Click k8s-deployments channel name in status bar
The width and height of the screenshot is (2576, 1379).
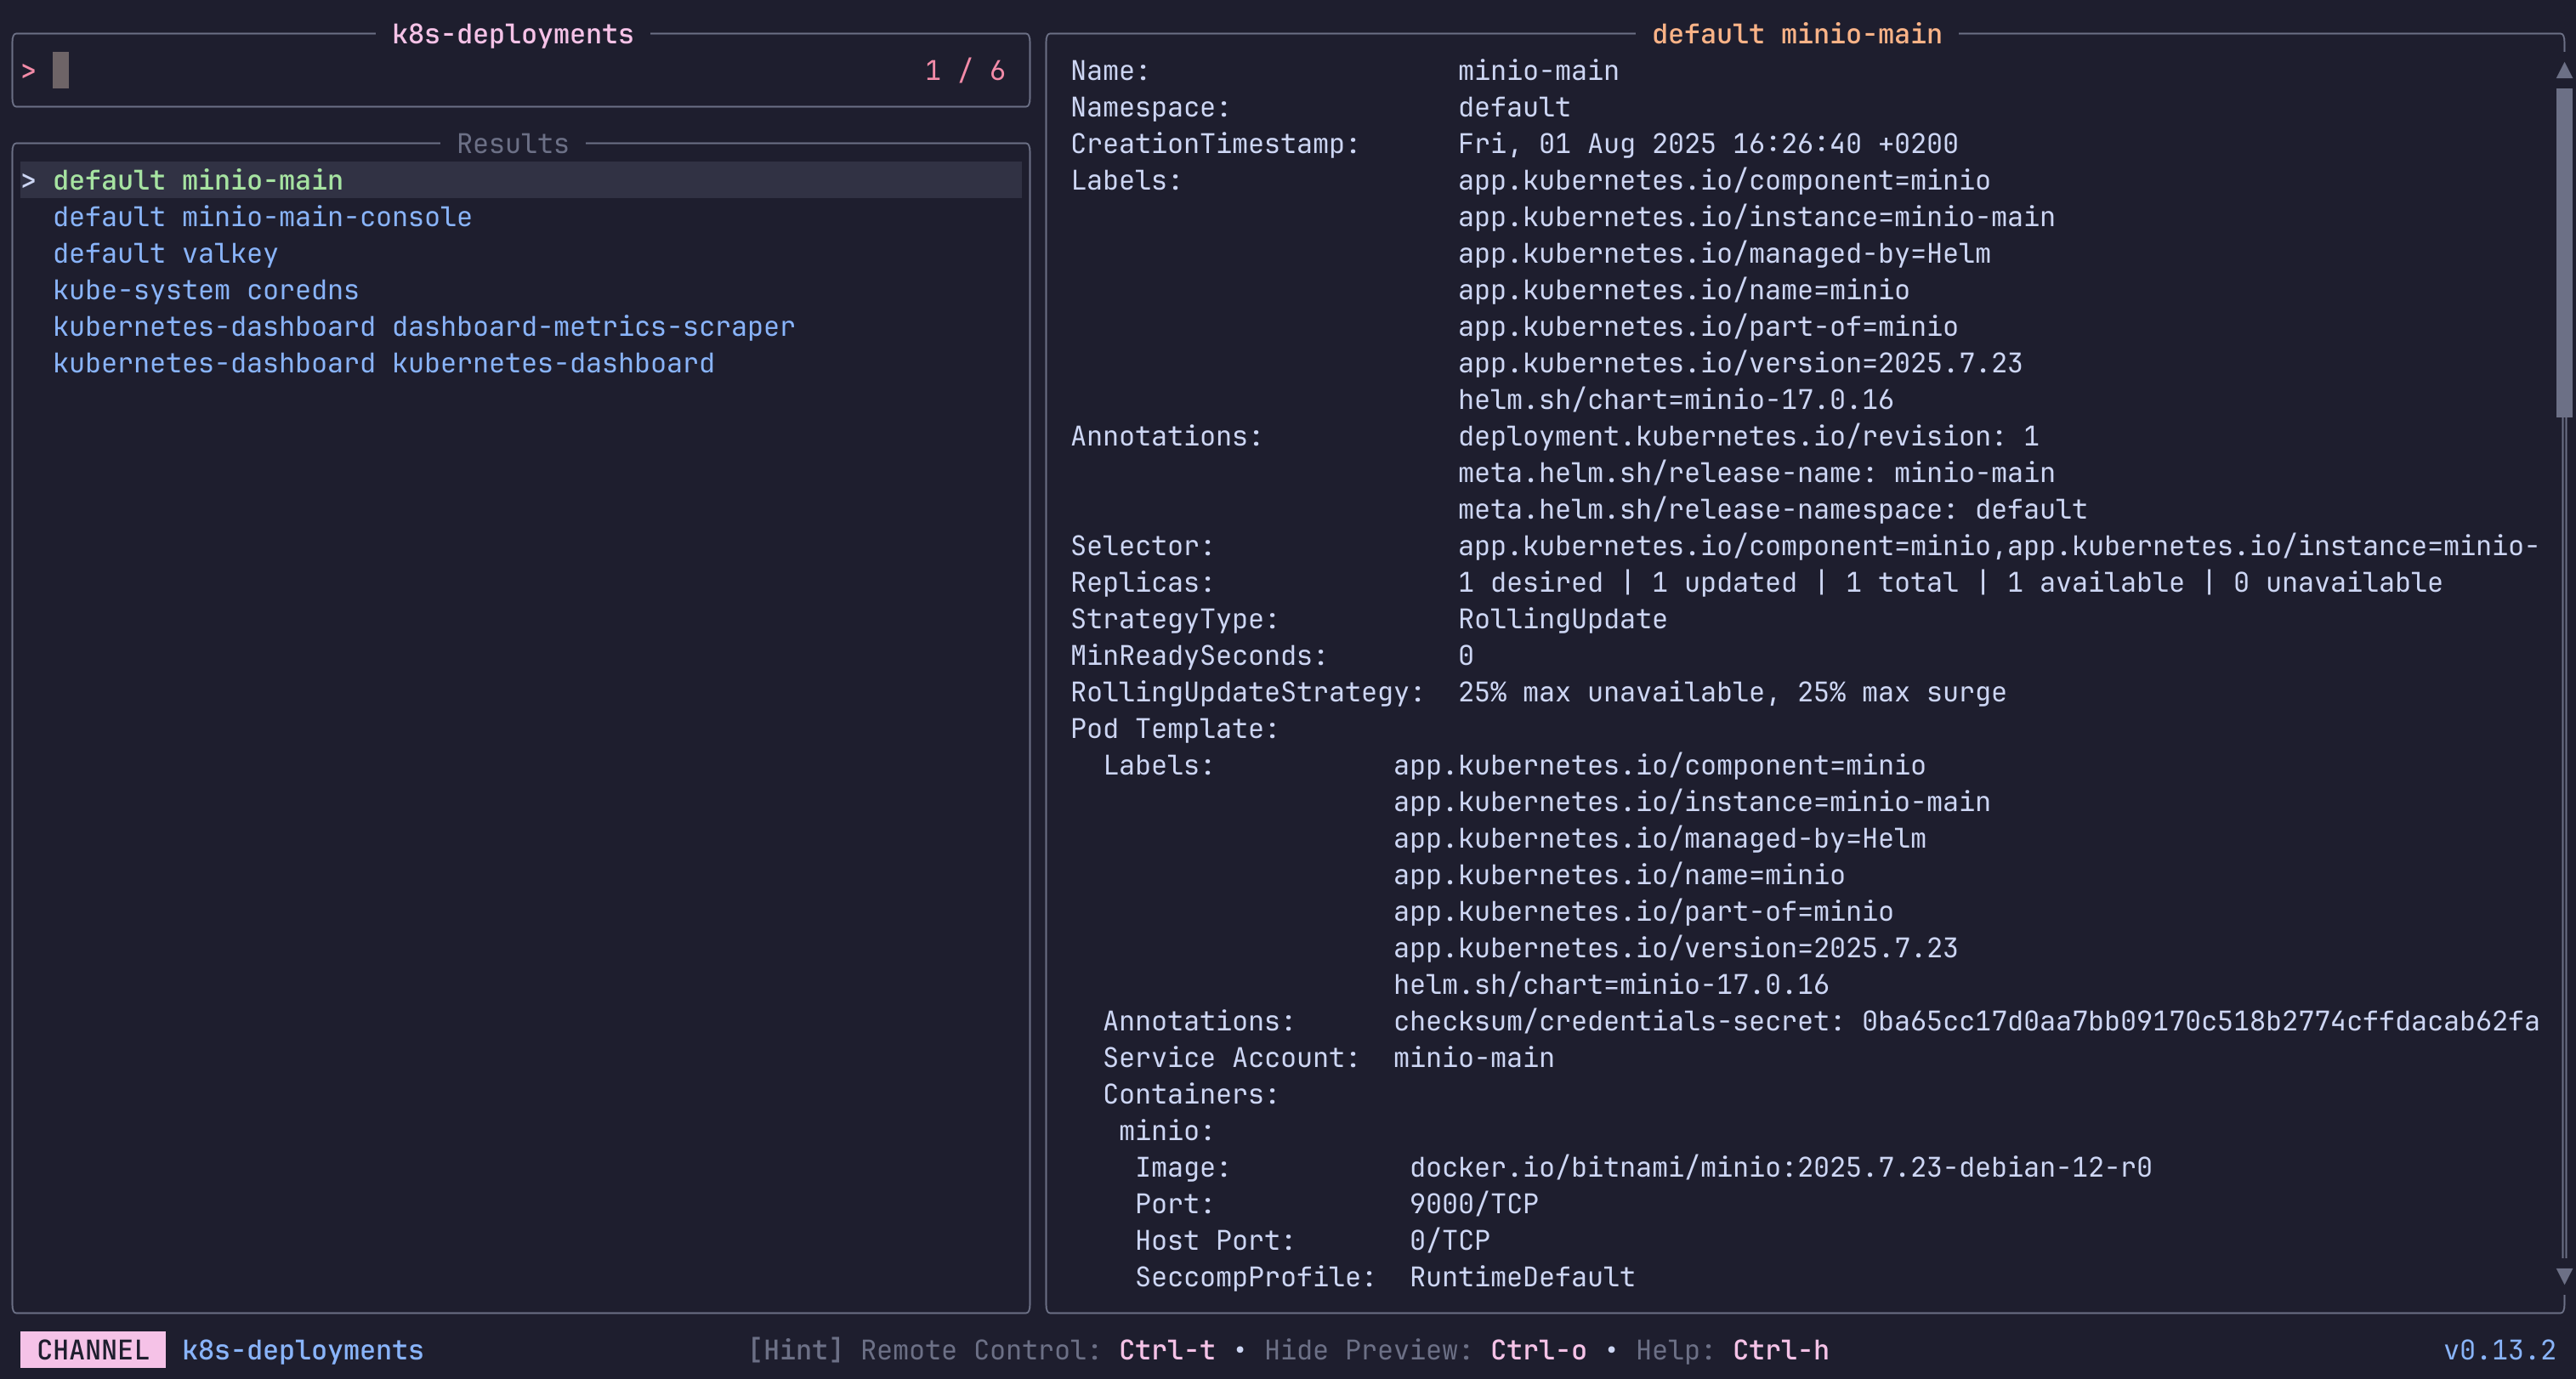tap(303, 1350)
